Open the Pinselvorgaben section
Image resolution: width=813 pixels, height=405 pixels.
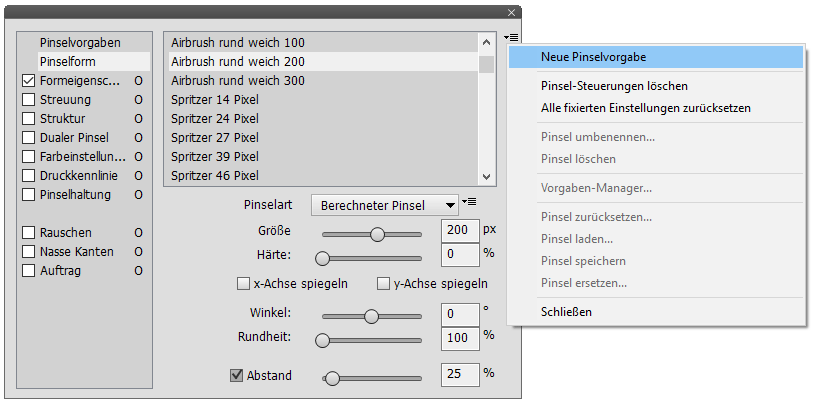[x=80, y=43]
